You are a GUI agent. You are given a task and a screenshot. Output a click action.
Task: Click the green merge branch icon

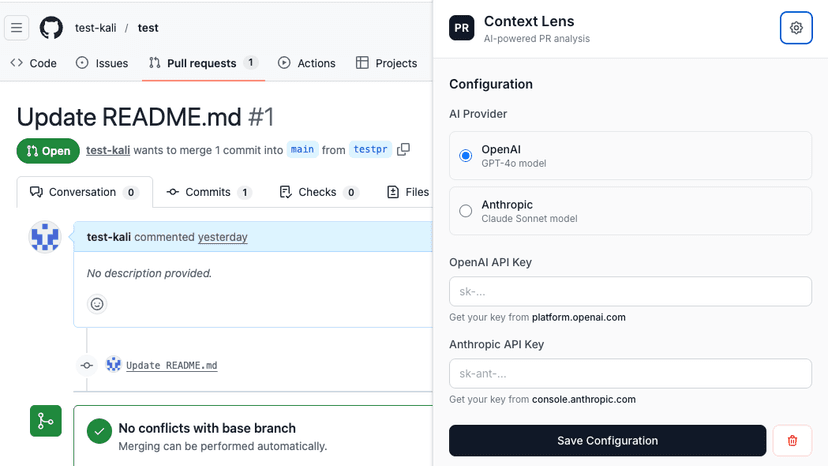click(46, 421)
